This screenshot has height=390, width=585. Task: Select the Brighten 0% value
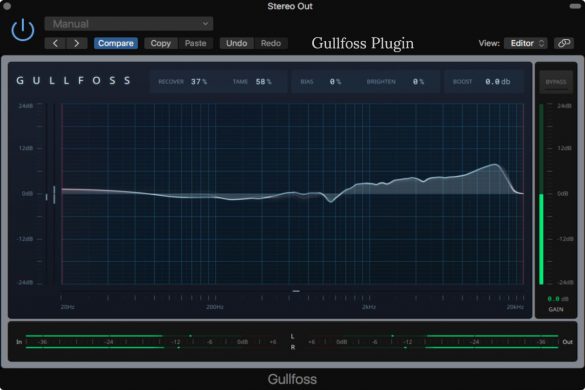point(418,82)
